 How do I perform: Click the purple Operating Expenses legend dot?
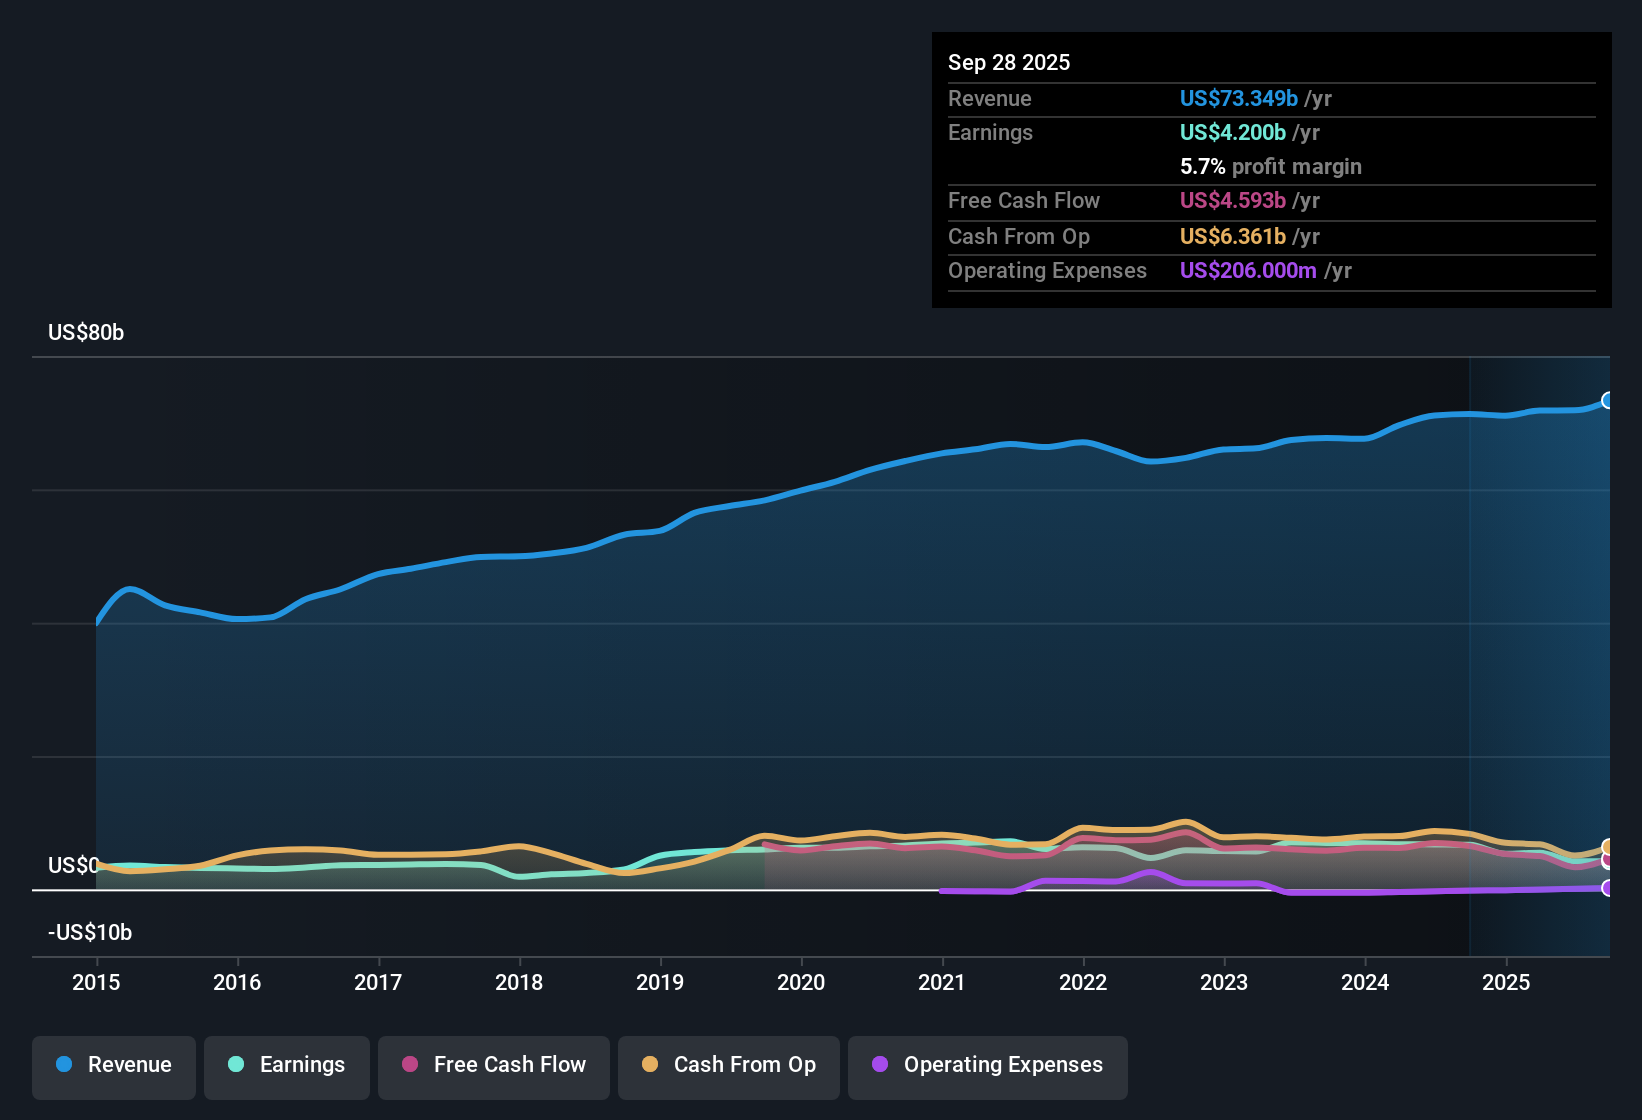880,1064
